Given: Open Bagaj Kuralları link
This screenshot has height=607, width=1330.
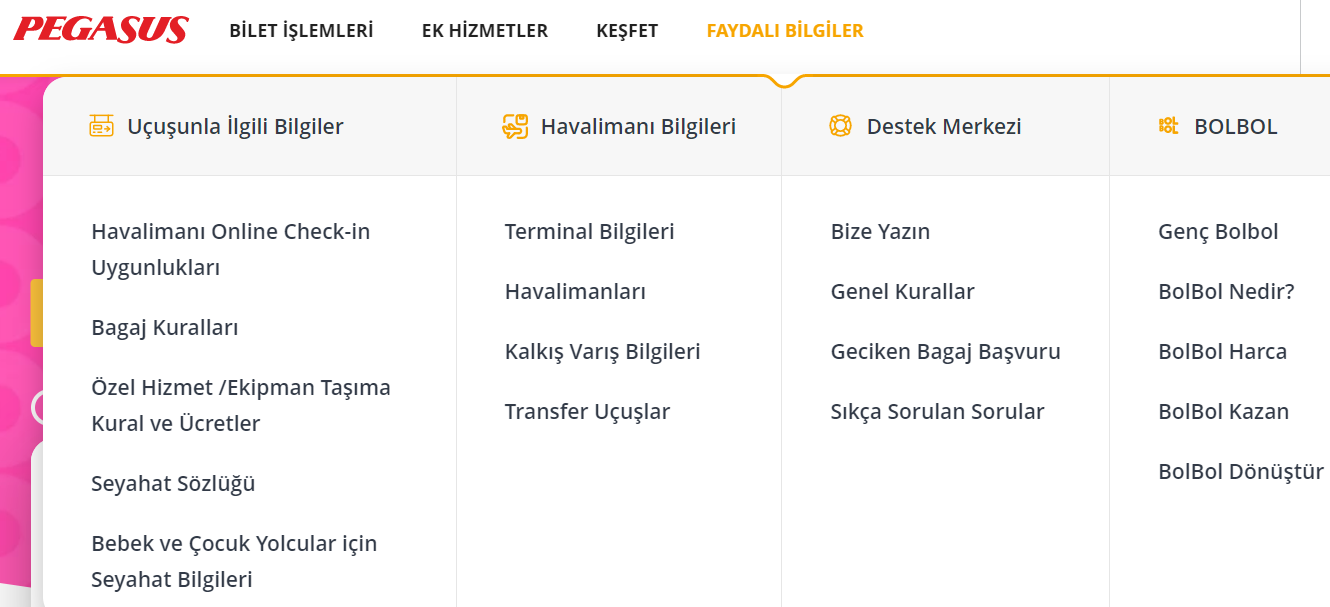Looking at the screenshot, I should click(x=165, y=328).
